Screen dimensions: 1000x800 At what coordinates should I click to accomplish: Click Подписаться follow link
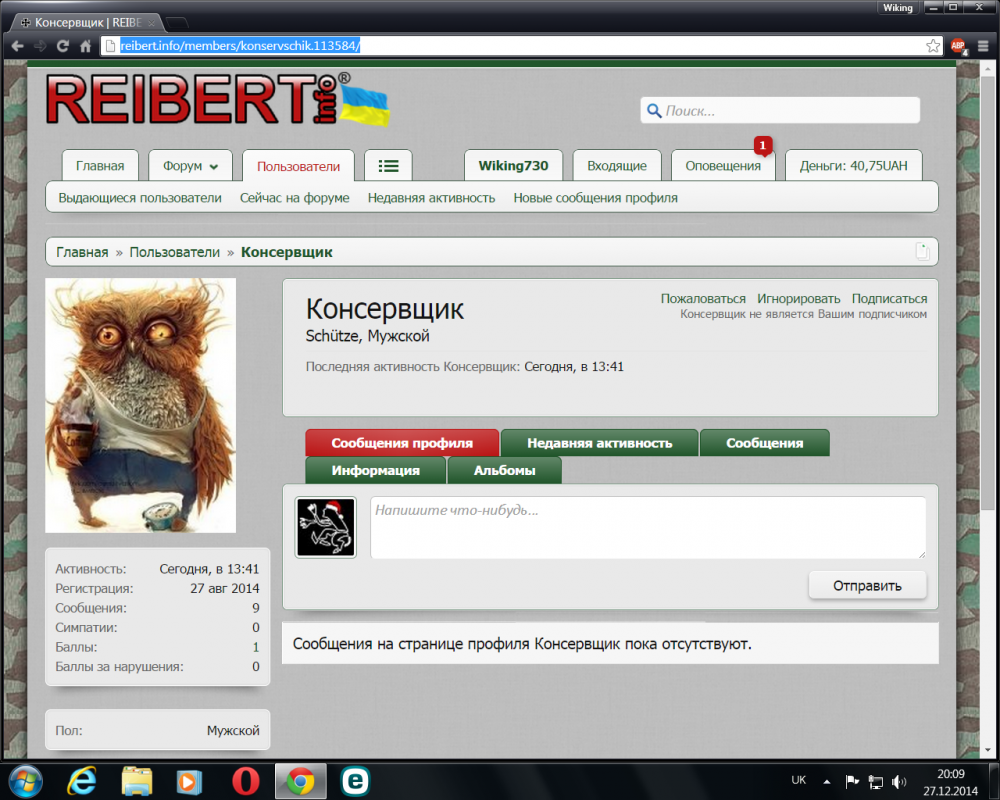(890, 299)
